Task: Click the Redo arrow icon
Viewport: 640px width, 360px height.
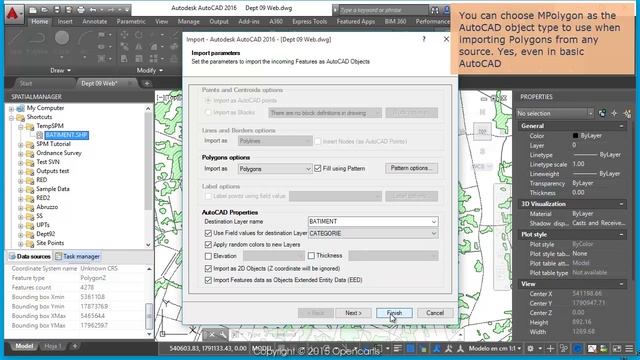Action: tap(111, 9)
